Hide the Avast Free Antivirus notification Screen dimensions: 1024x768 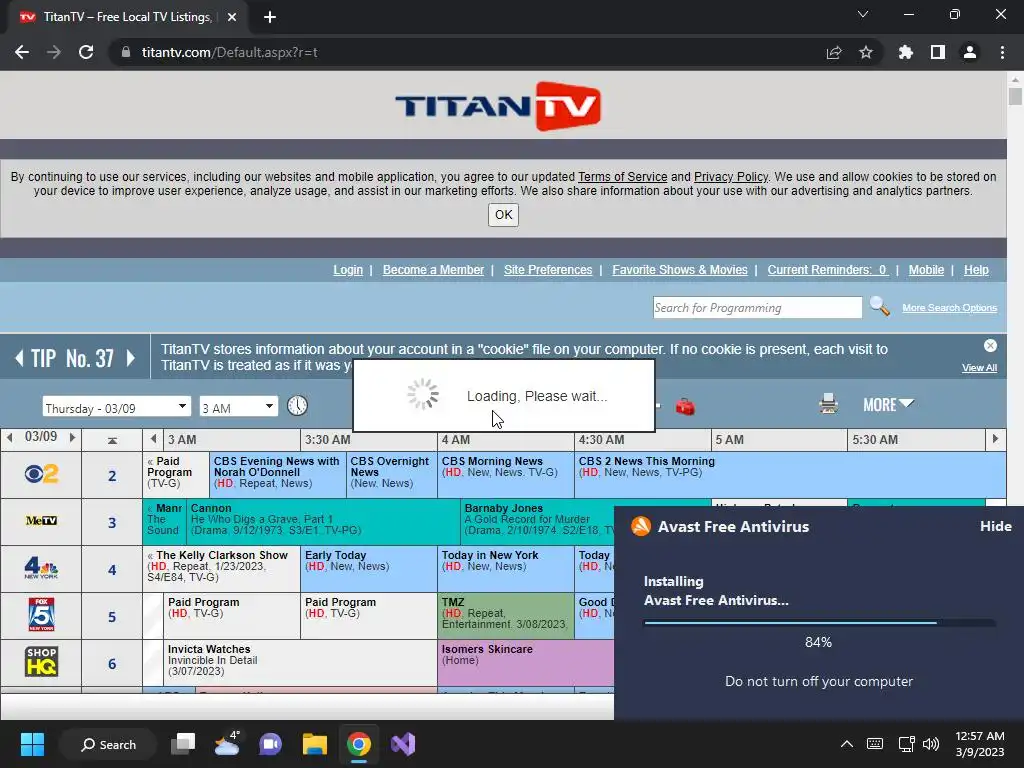point(995,526)
